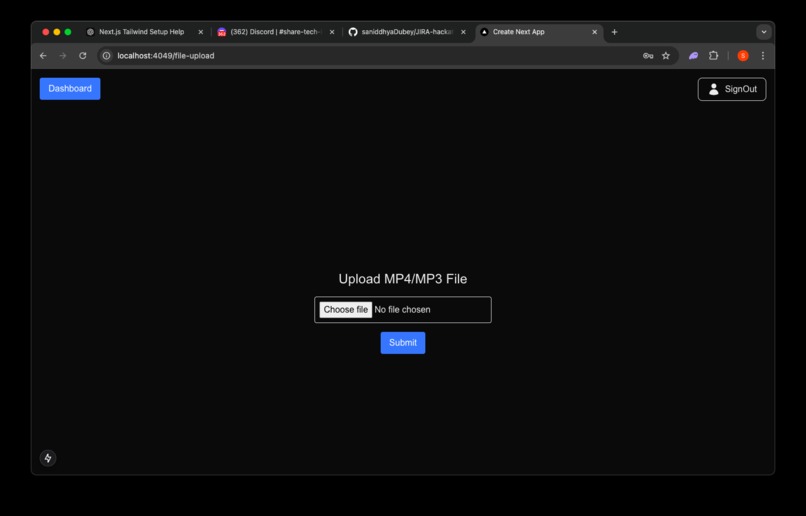Click the Submit button
The width and height of the screenshot is (806, 516).
tap(403, 343)
